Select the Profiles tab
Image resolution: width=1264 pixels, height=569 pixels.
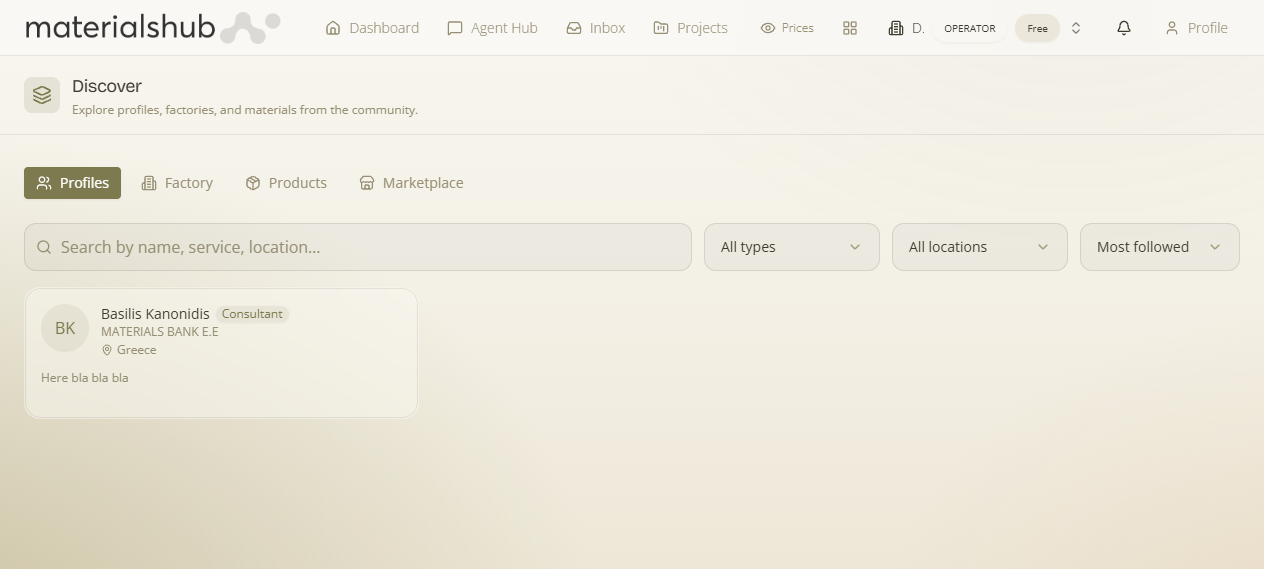coord(72,183)
